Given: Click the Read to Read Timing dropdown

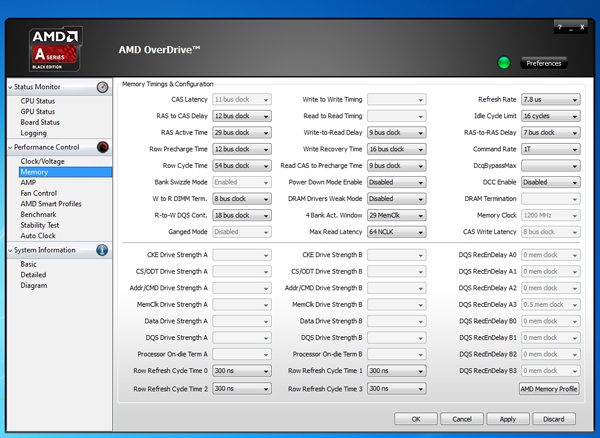Looking at the screenshot, I should [396, 116].
